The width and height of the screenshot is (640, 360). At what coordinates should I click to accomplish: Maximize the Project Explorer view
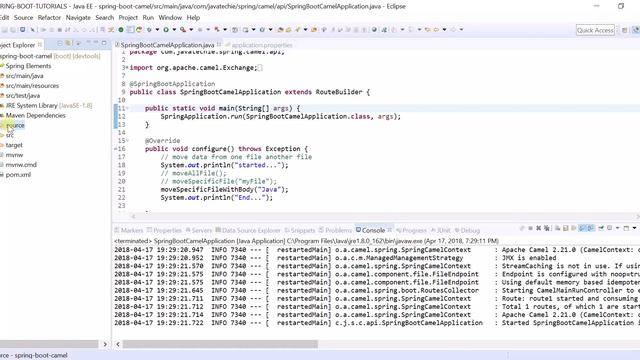point(104,43)
